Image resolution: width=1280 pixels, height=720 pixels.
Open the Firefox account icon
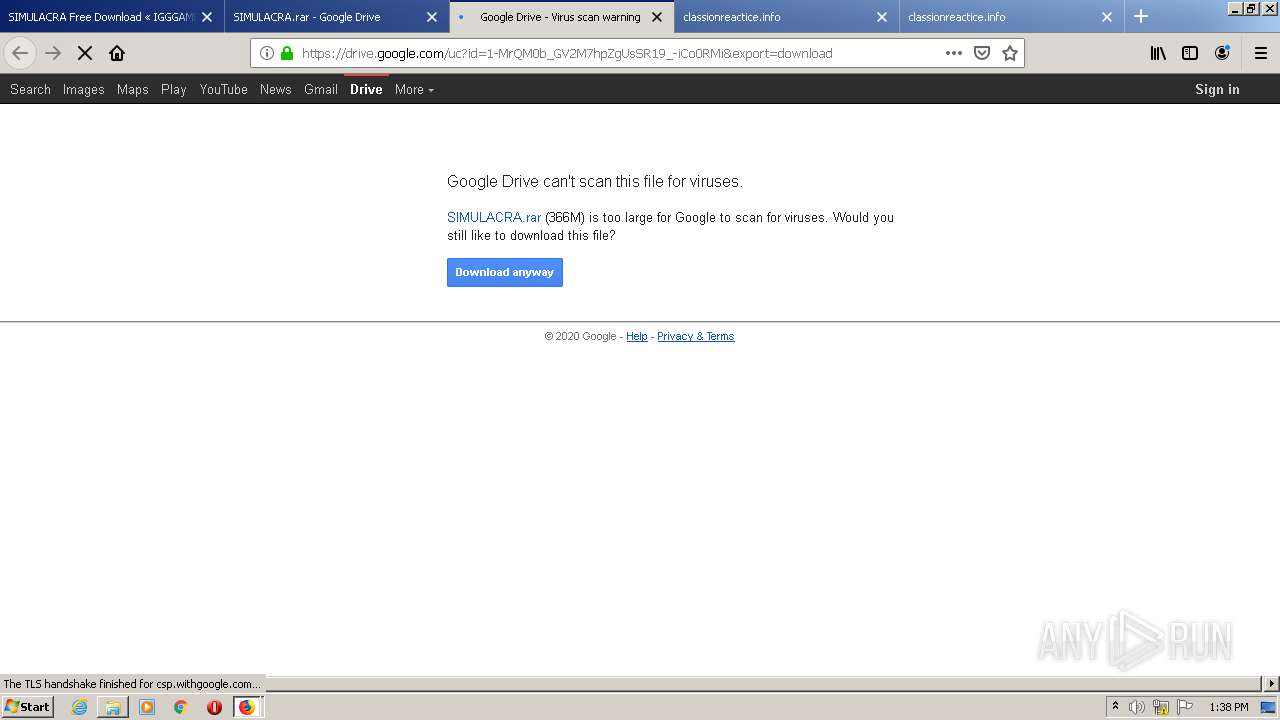(x=1222, y=53)
